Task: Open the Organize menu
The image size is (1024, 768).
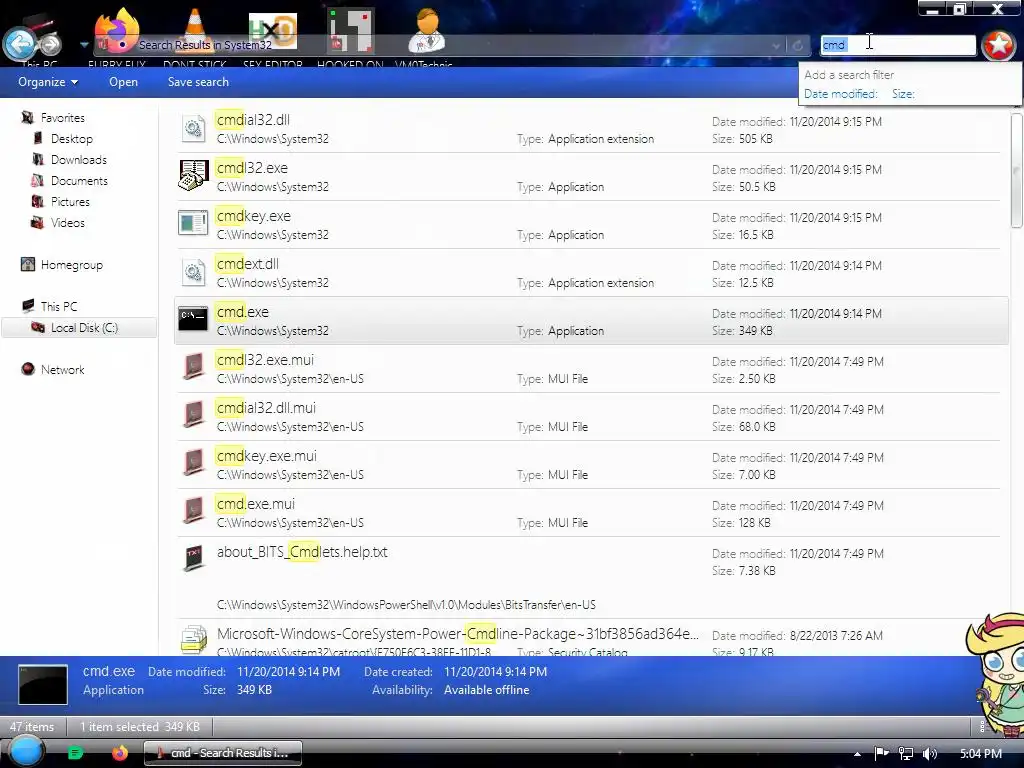Action: point(48,82)
